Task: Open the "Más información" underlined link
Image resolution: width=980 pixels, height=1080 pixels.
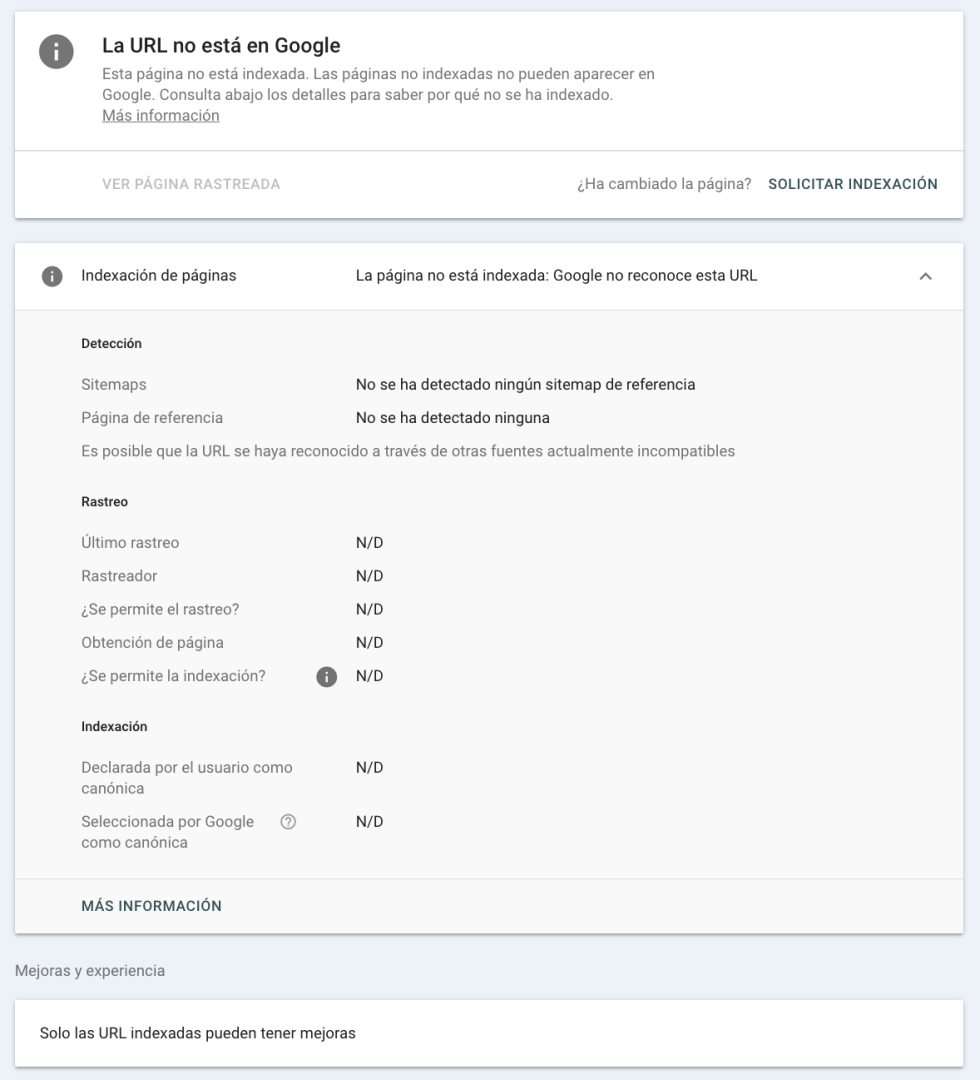Action: (x=160, y=116)
